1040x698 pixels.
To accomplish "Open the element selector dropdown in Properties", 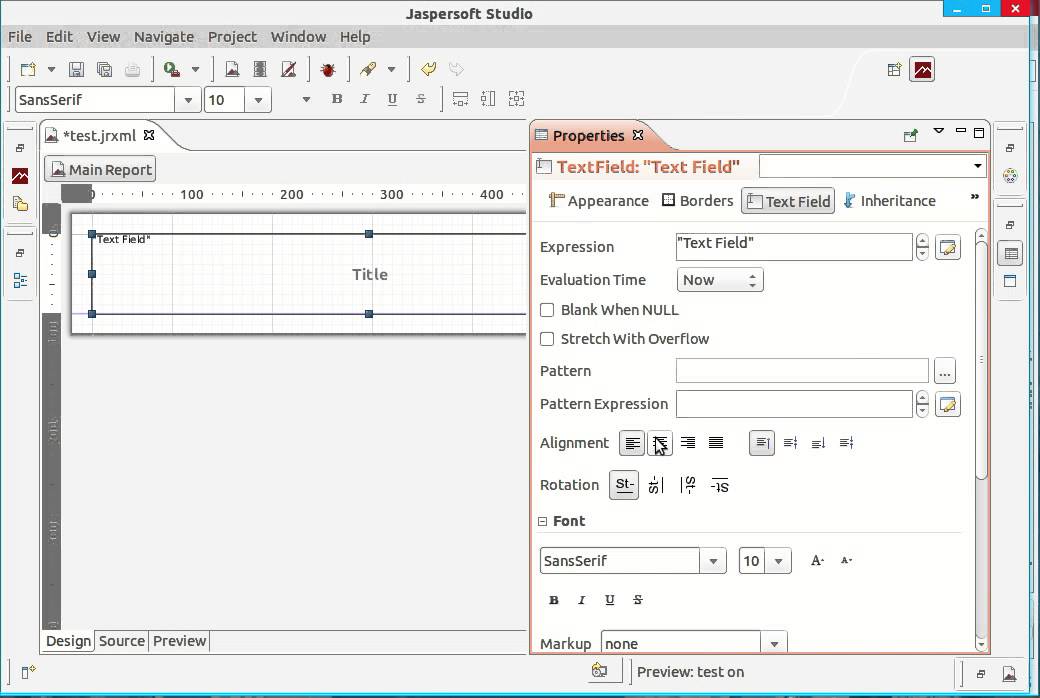I will (978, 166).
